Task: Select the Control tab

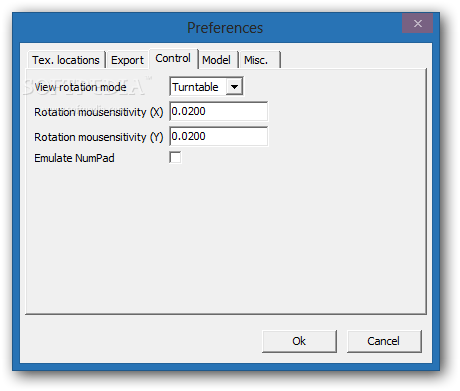Action: coord(173,59)
